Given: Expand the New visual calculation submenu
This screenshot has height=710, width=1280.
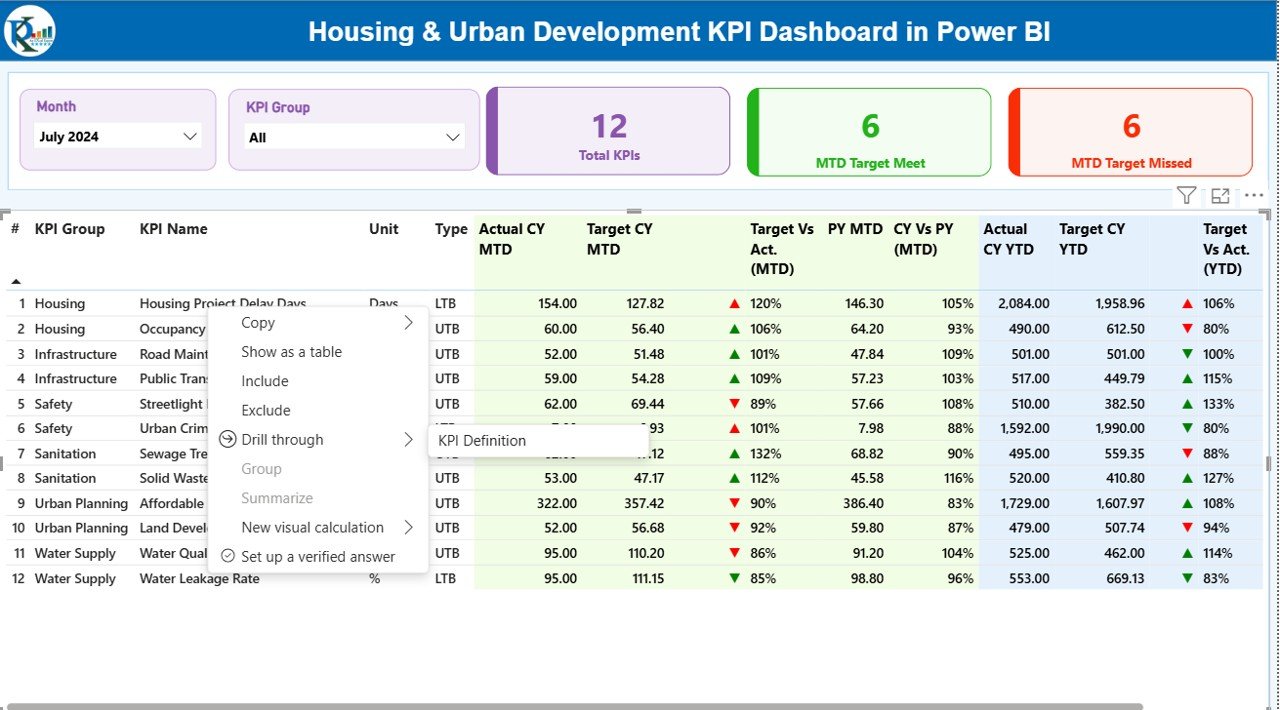Looking at the screenshot, I should (408, 528).
